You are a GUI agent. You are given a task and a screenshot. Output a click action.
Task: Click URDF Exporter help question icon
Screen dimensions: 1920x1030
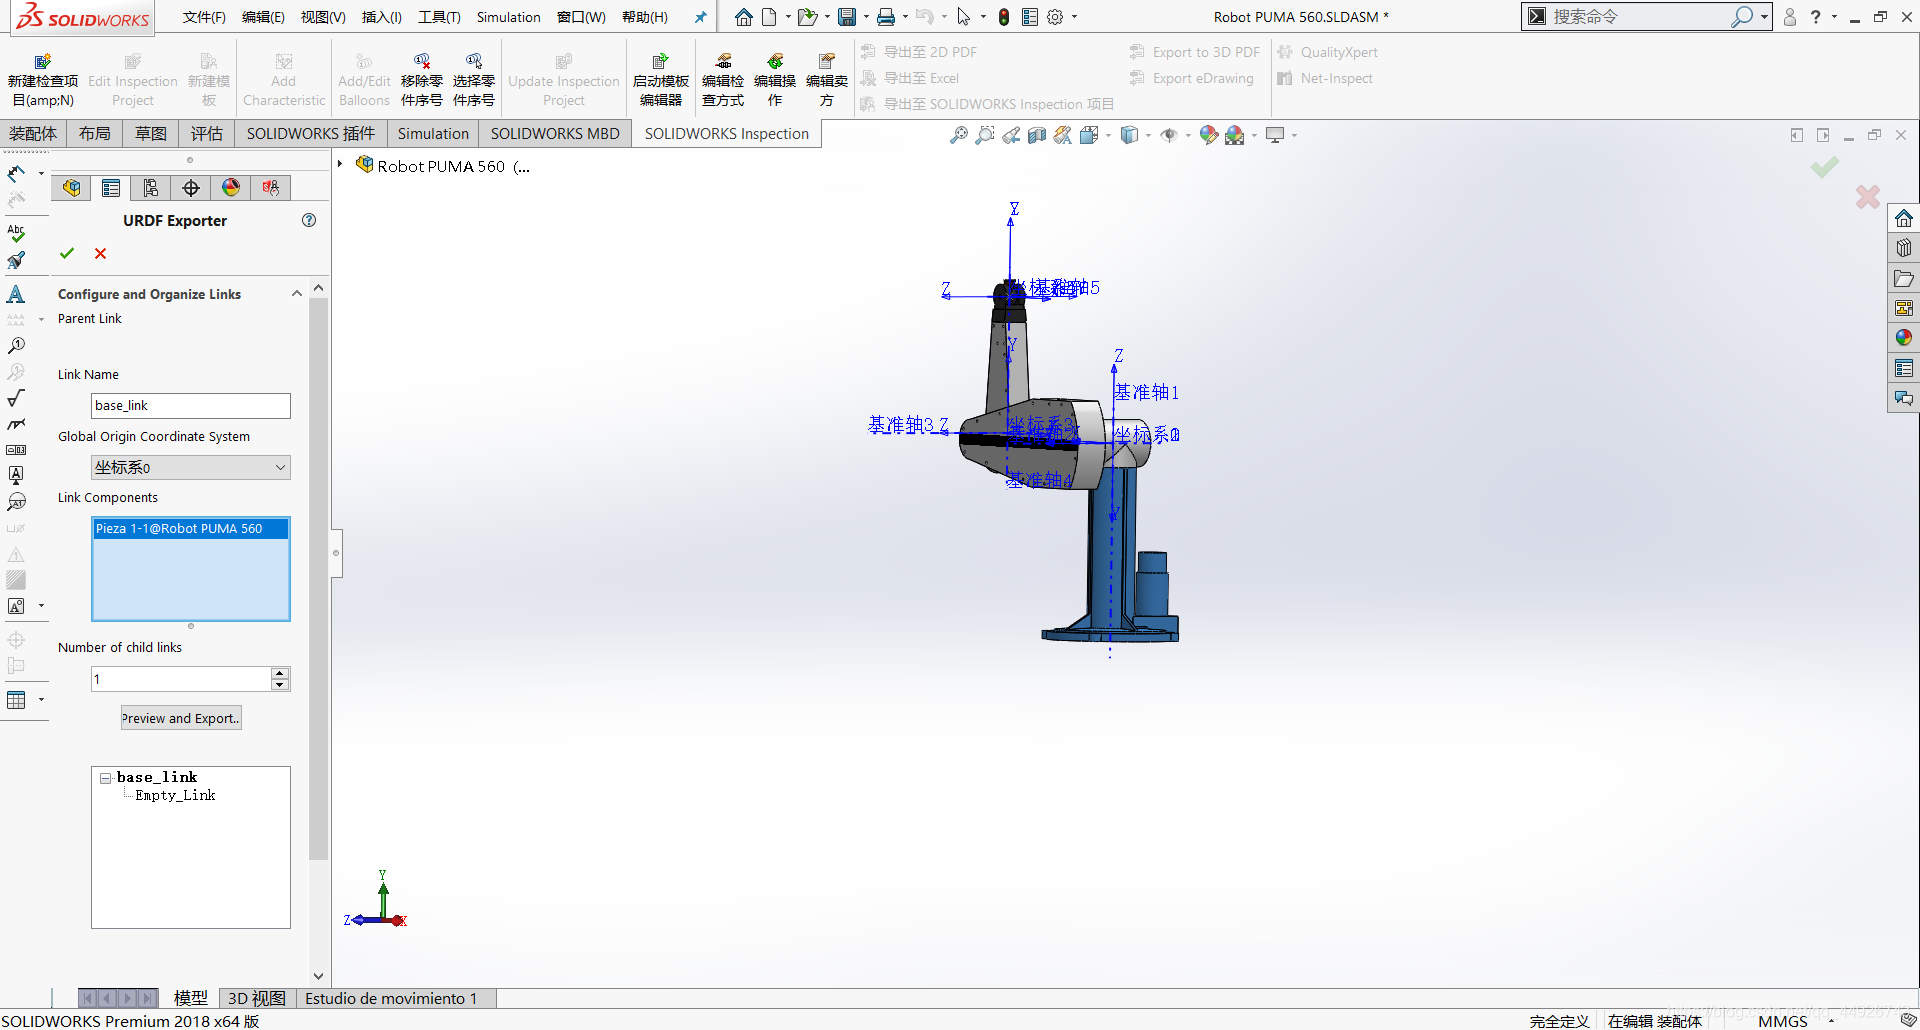[x=309, y=220]
